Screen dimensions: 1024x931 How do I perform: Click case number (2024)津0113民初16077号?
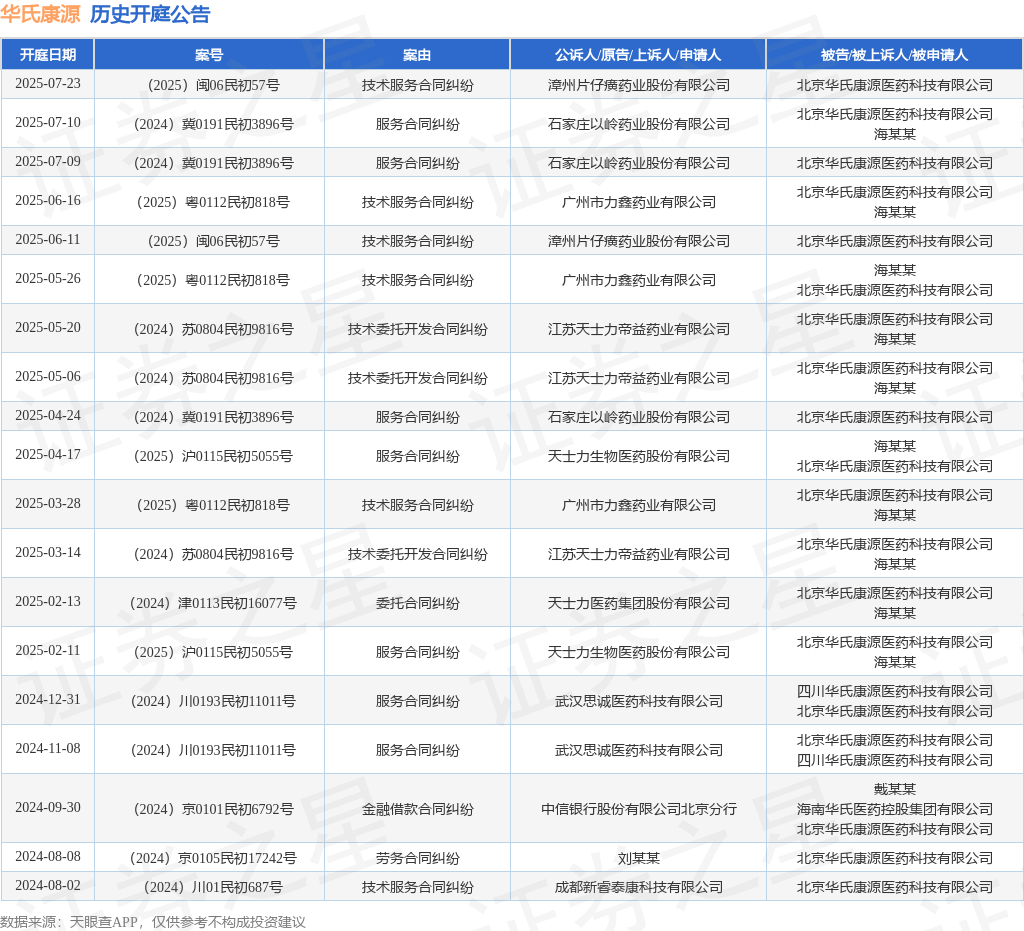(x=213, y=603)
